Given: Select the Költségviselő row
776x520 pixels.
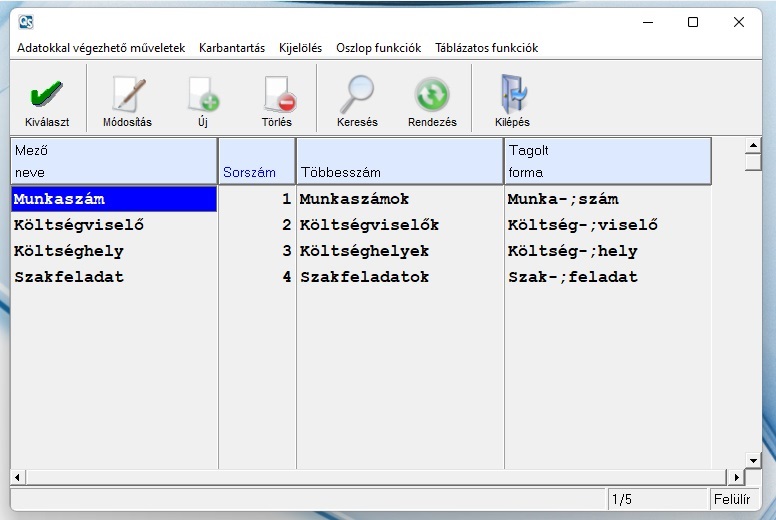Looking at the screenshot, I should (79, 225).
